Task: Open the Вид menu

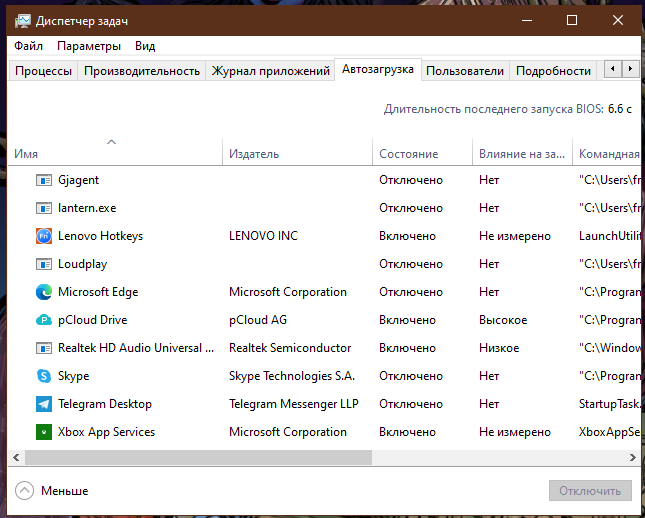Action: click(145, 46)
